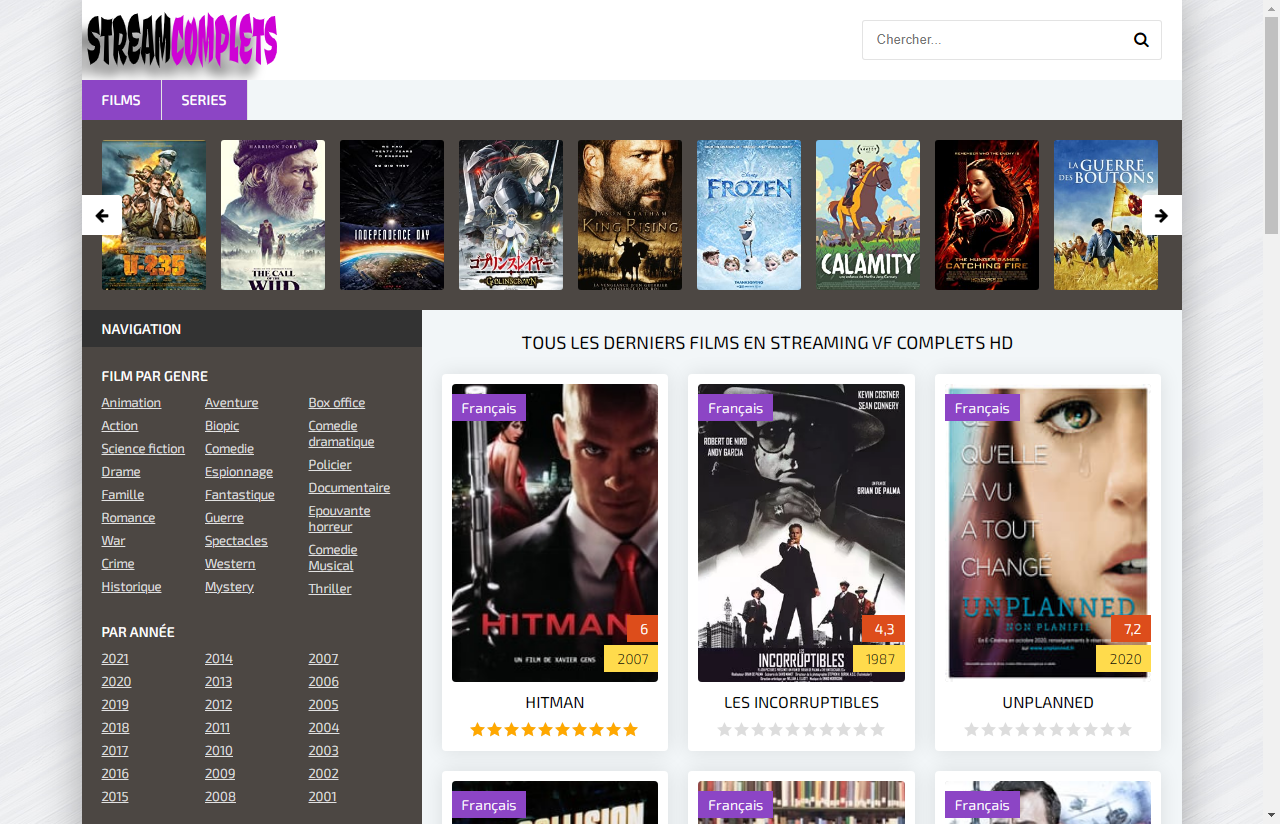Click the search magnifier icon

(x=1141, y=40)
